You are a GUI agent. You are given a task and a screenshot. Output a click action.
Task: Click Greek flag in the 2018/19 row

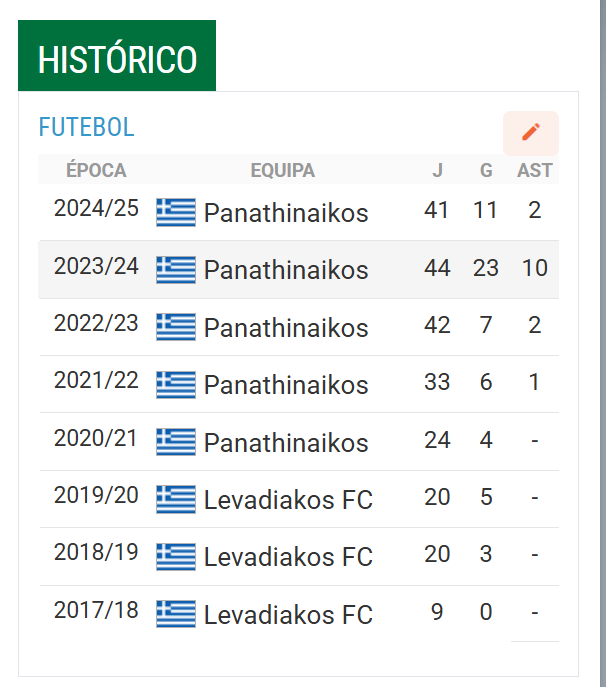[x=176, y=556]
